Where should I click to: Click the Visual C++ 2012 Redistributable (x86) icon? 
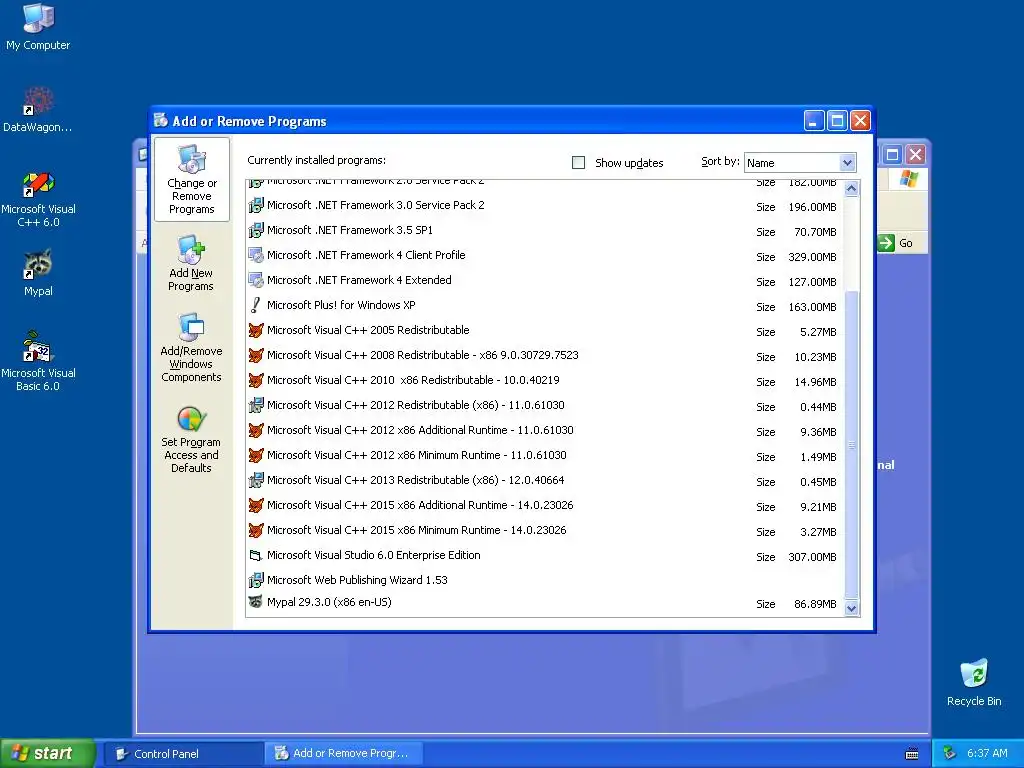tap(256, 405)
